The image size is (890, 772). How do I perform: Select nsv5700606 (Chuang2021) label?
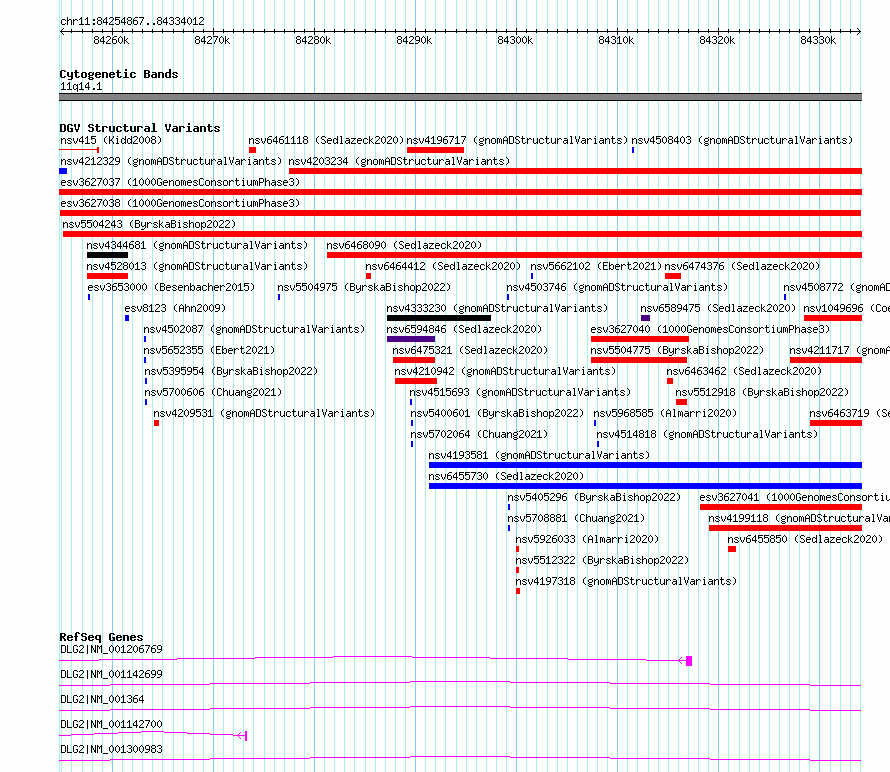(213, 392)
